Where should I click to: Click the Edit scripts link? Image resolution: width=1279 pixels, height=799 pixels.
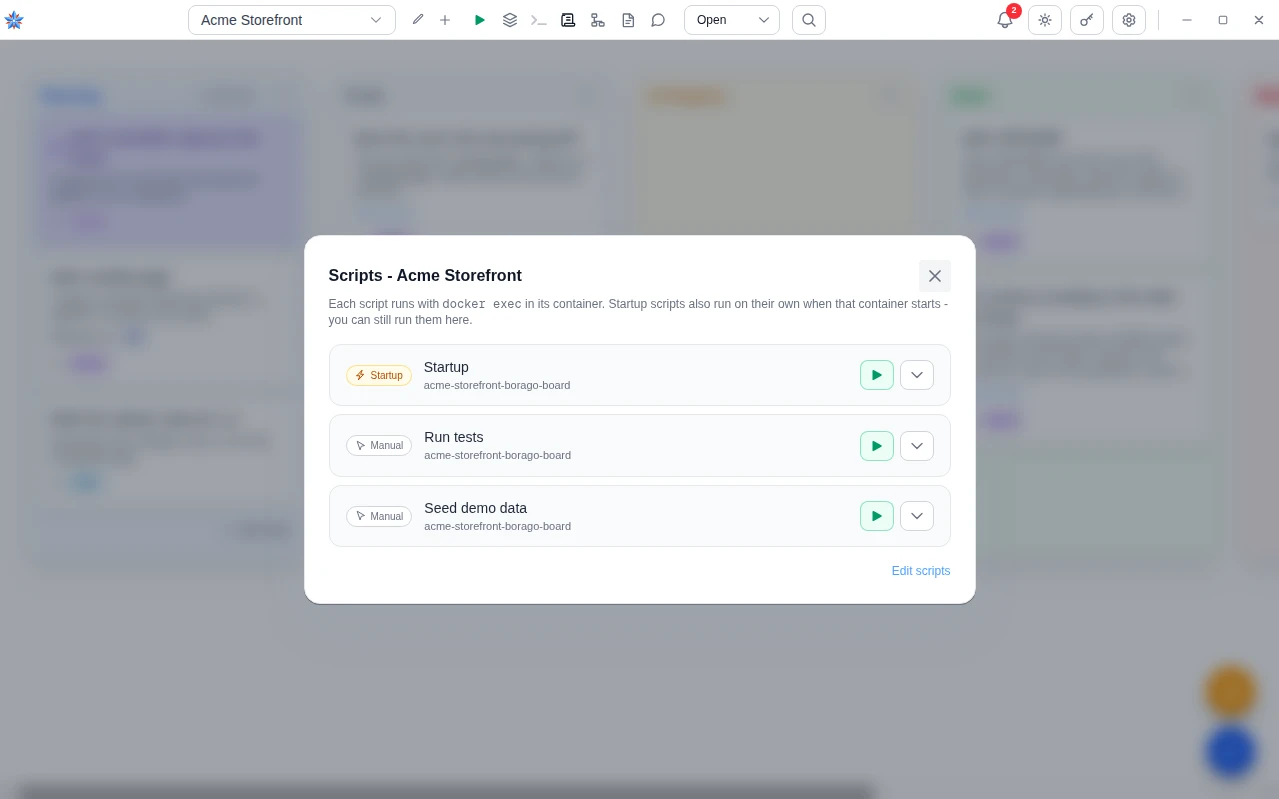point(921,571)
